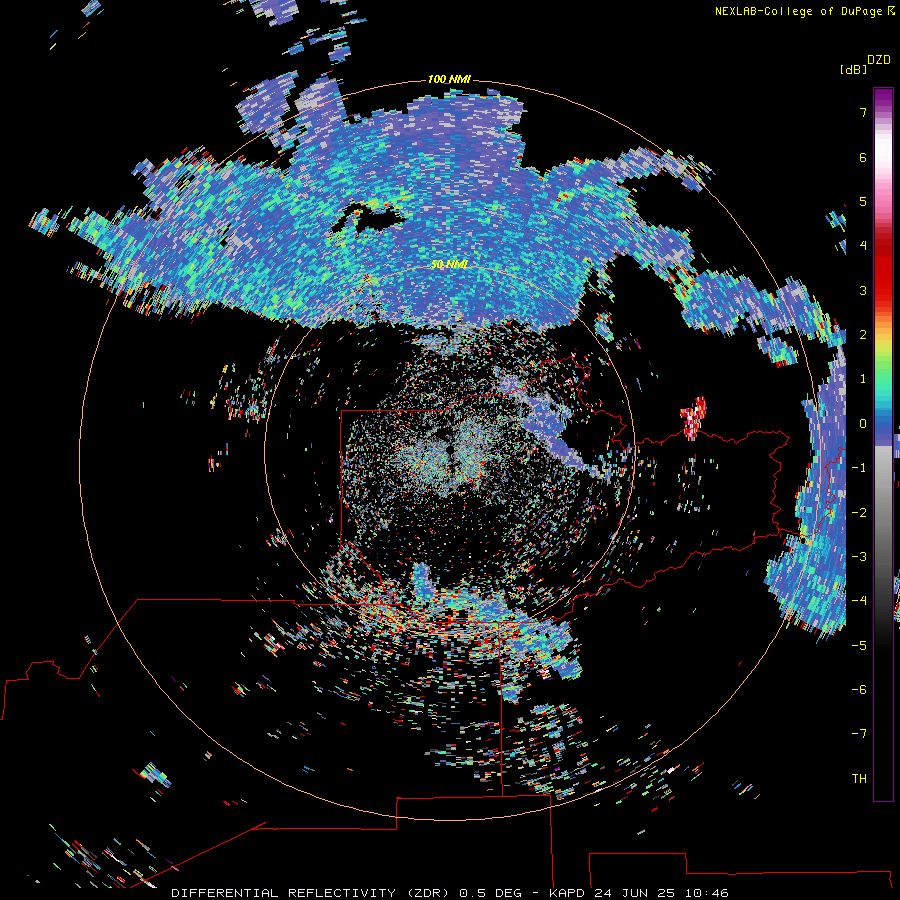Click the 6 tick label on color scale
The width and height of the screenshot is (900, 900).
point(863,157)
